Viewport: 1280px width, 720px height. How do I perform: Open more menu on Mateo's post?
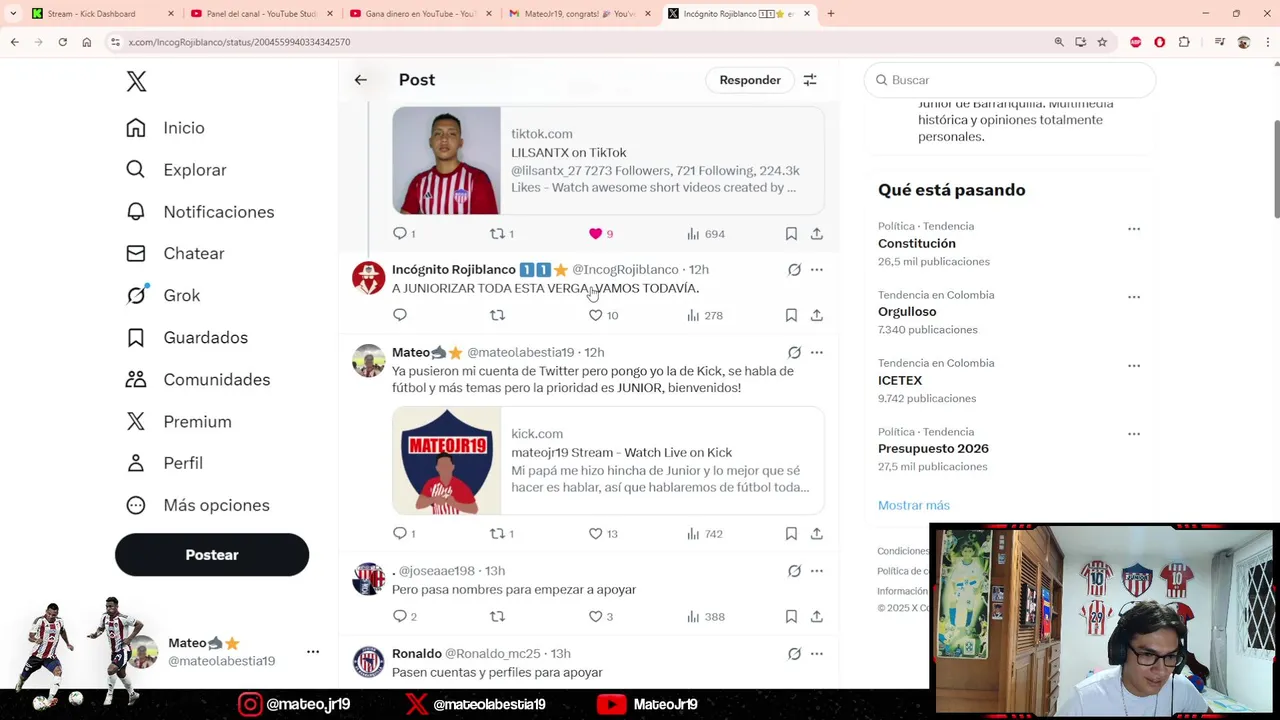(x=817, y=353)
